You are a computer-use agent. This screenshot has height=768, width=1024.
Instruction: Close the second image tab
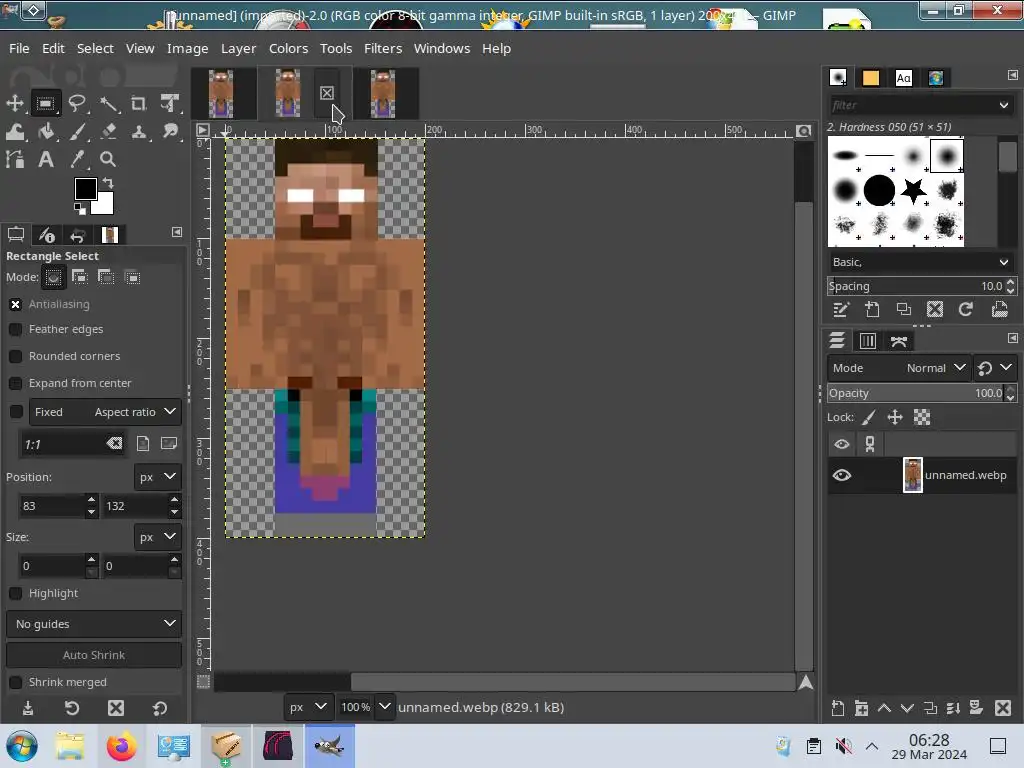(327, 93)
